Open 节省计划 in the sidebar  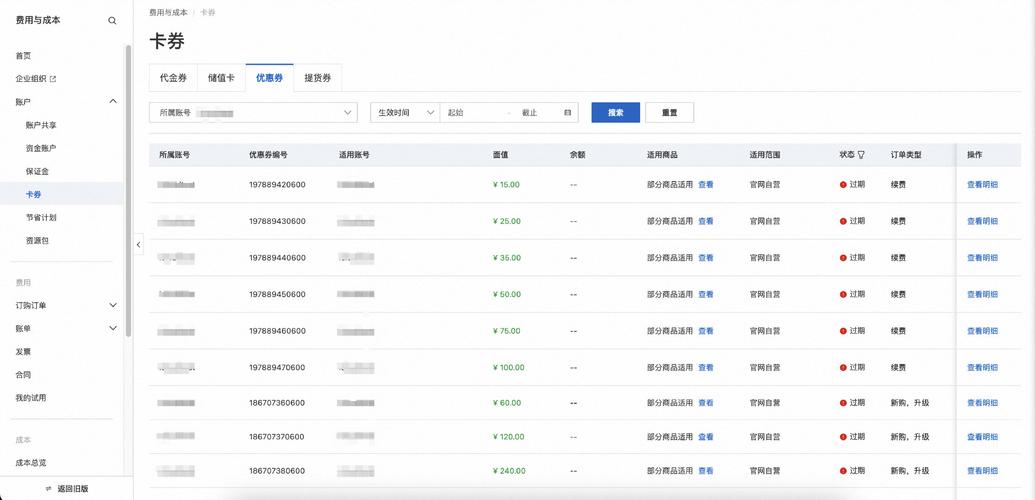pyautogui.click(x=41, y=217)
